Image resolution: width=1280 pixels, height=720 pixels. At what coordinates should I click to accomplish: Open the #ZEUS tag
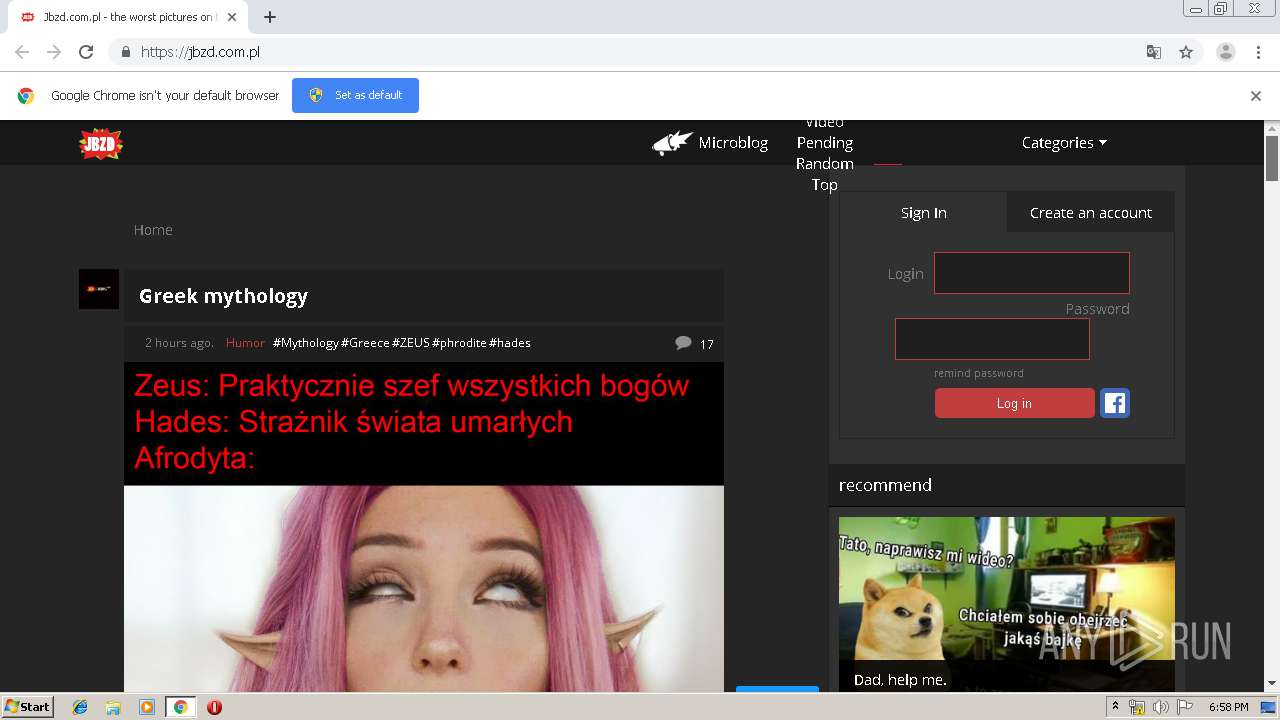(x=411, y=342)
